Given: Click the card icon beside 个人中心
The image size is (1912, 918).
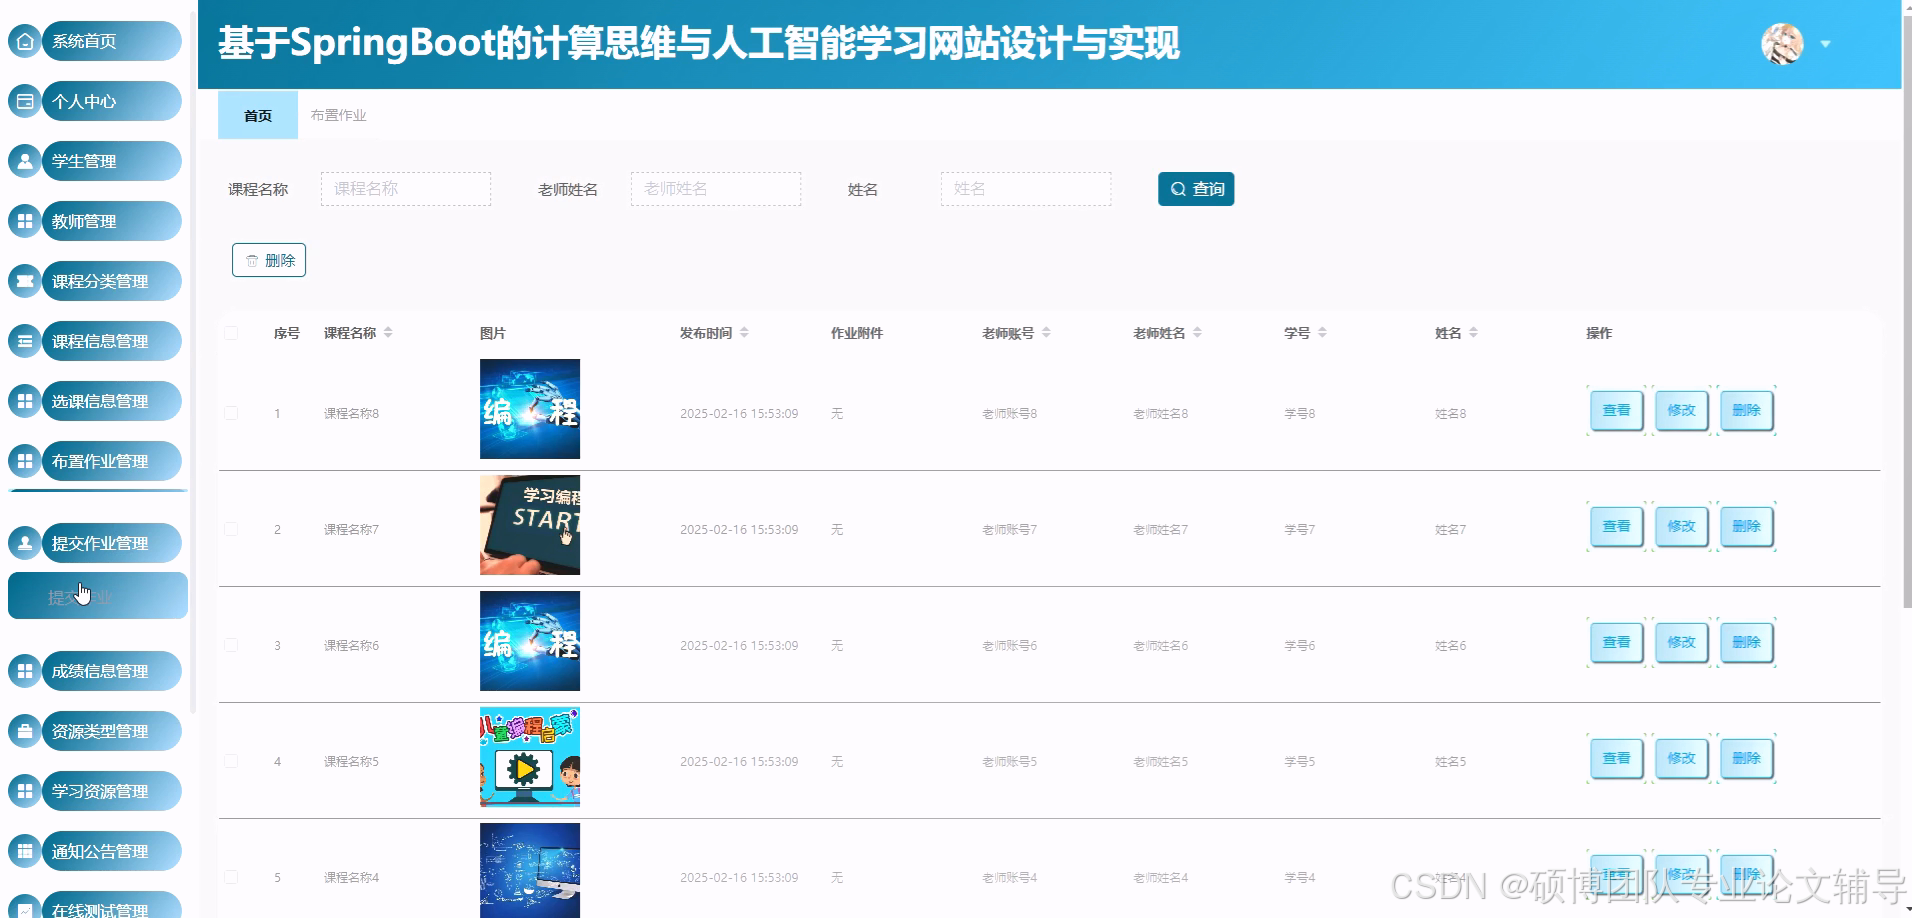Looking at the screenshot, I should click(x=25, y=101).
